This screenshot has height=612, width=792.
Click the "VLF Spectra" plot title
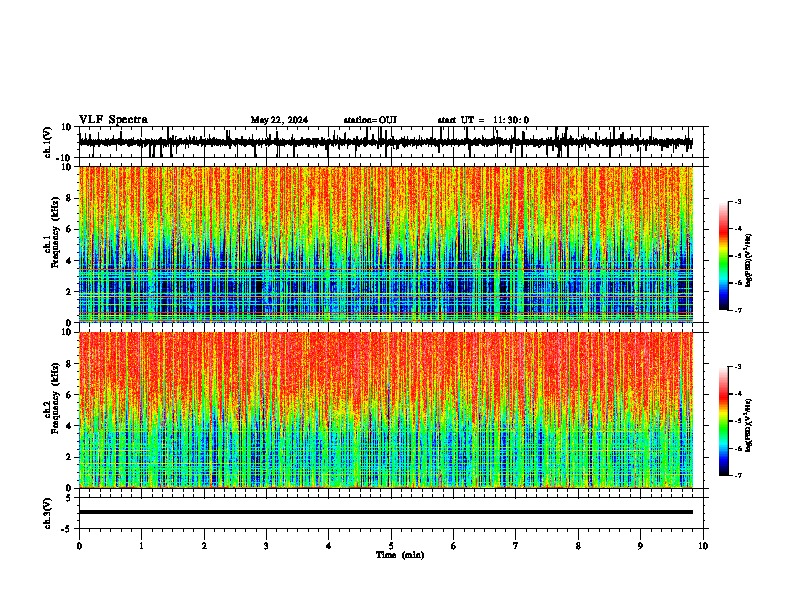point(113,120)
